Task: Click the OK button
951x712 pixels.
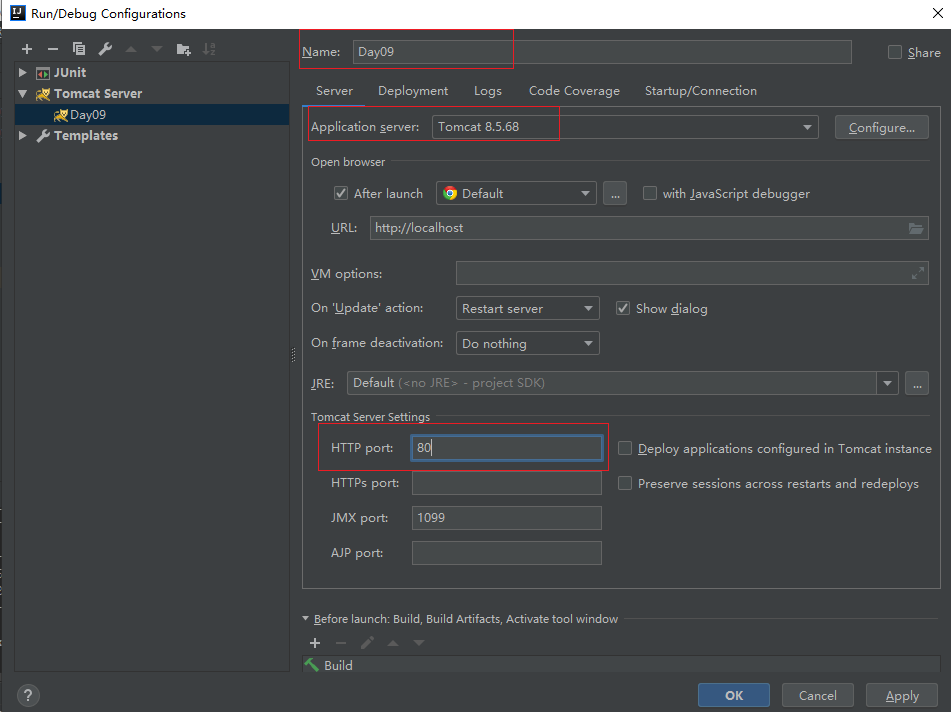Action: coord(734,696)
